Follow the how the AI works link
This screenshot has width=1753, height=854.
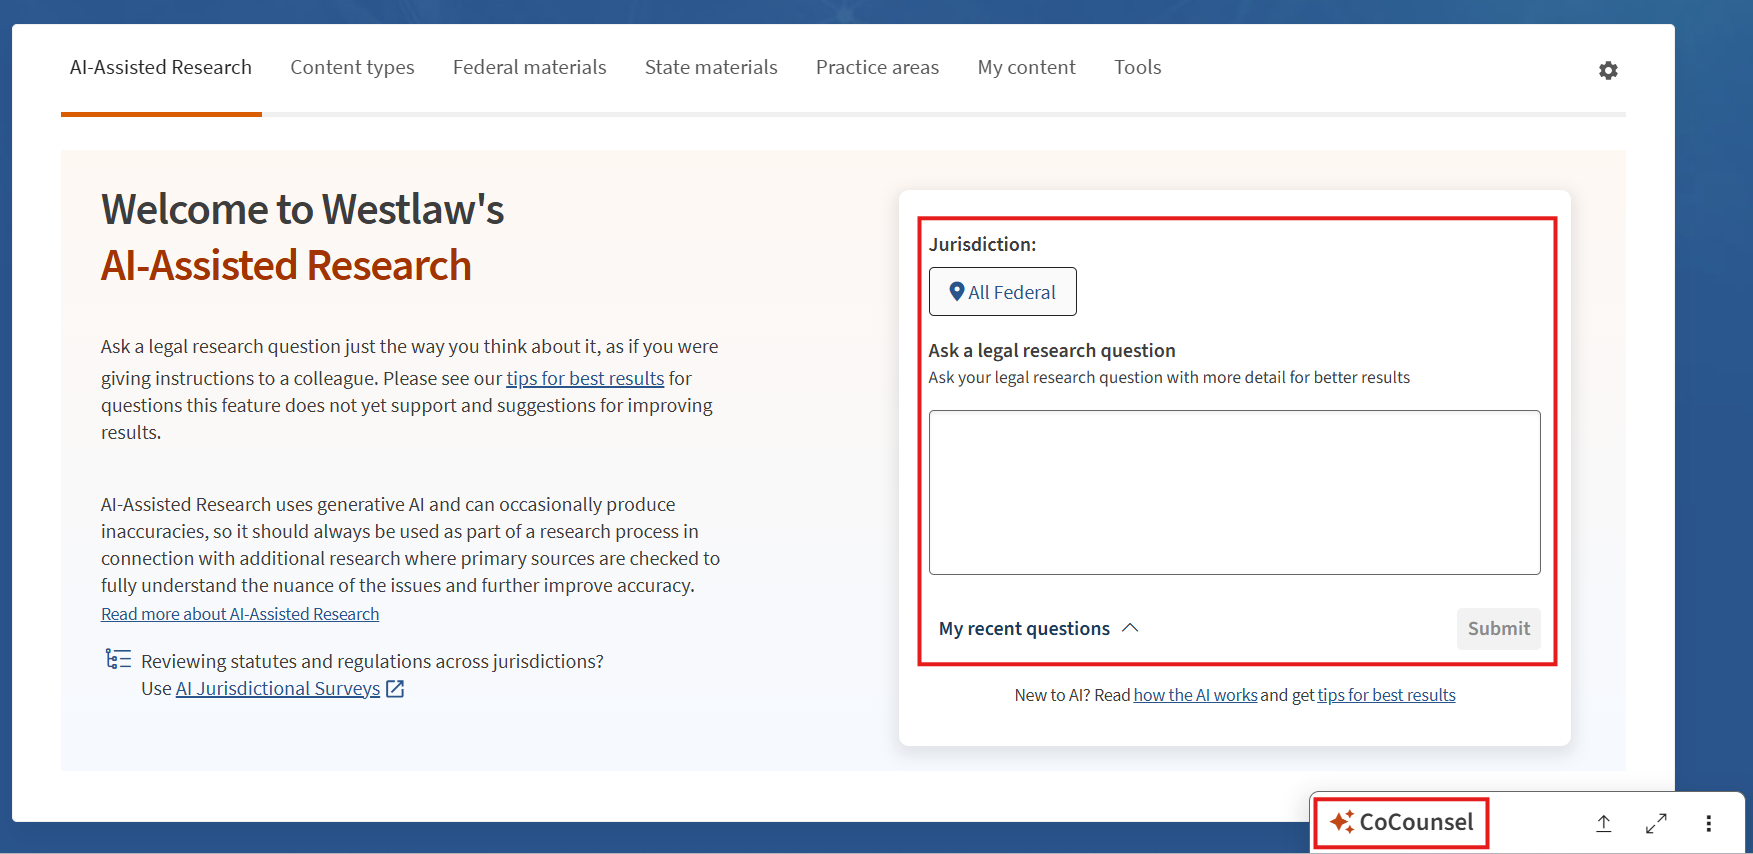1195,695
